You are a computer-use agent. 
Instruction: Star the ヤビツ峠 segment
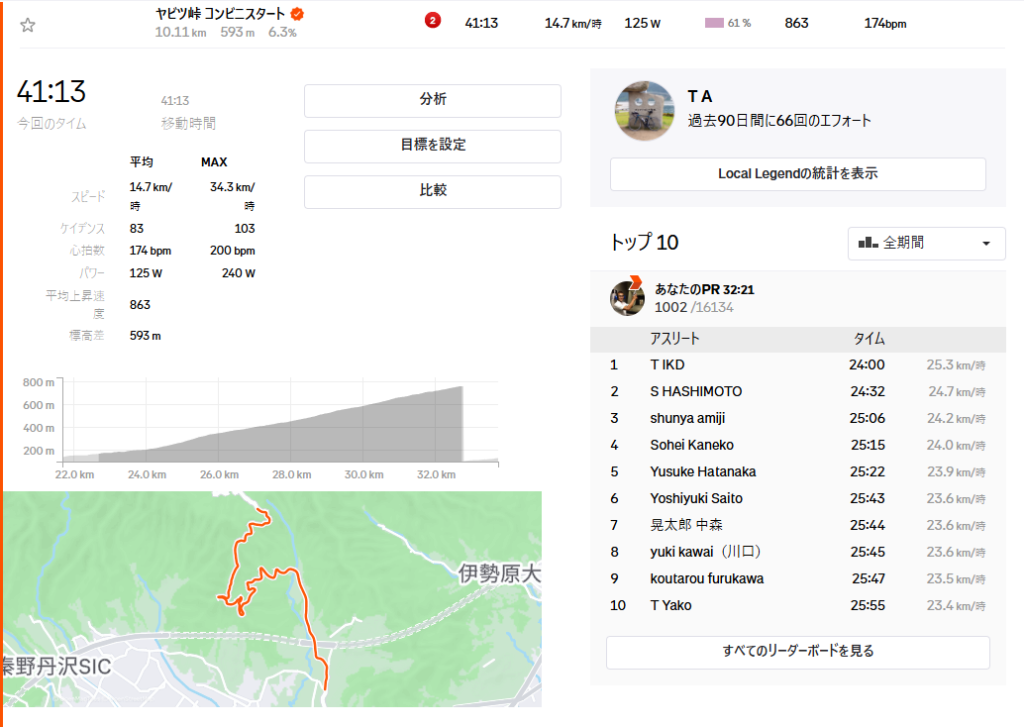(x=28, y=25)
